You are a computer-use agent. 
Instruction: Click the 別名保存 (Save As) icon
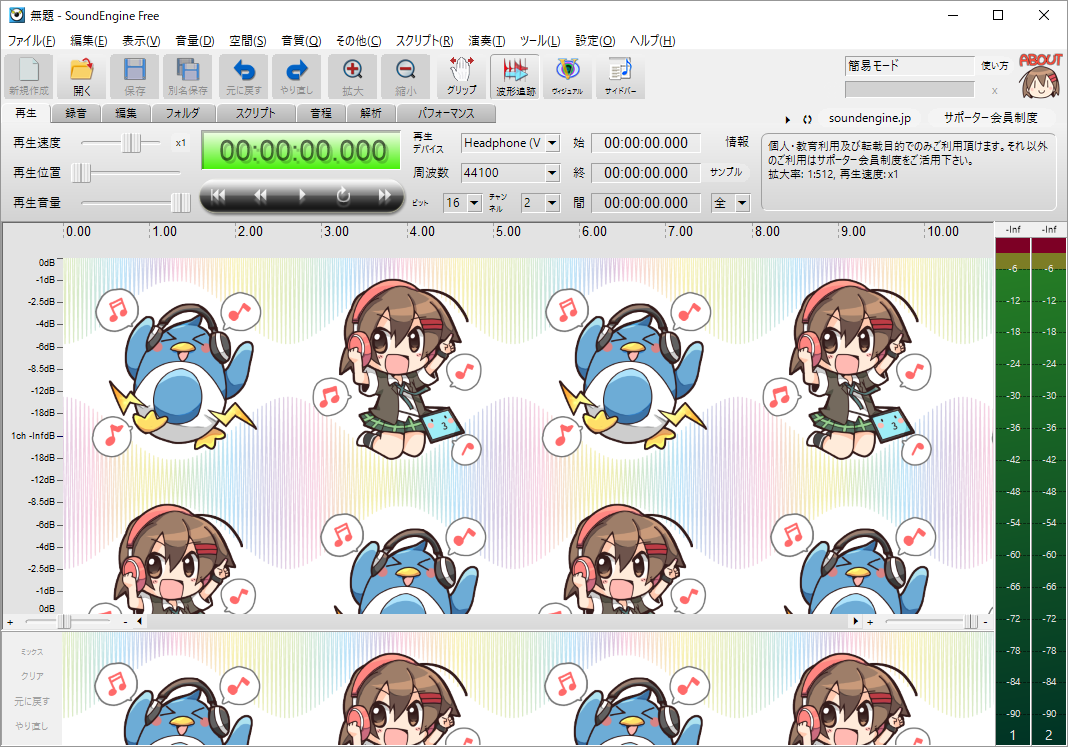coord(187,76)
